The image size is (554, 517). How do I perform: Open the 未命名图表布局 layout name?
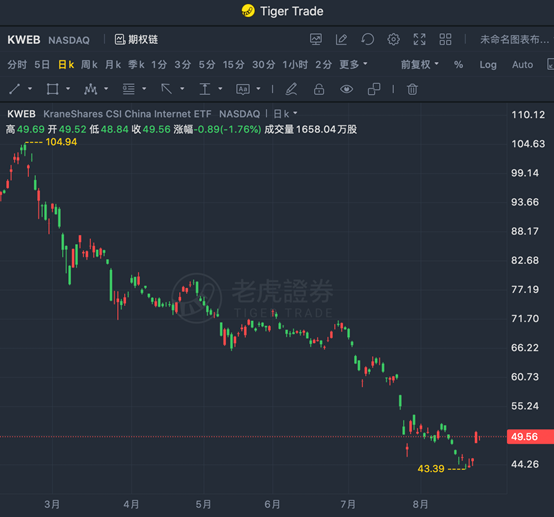[514, 40]
